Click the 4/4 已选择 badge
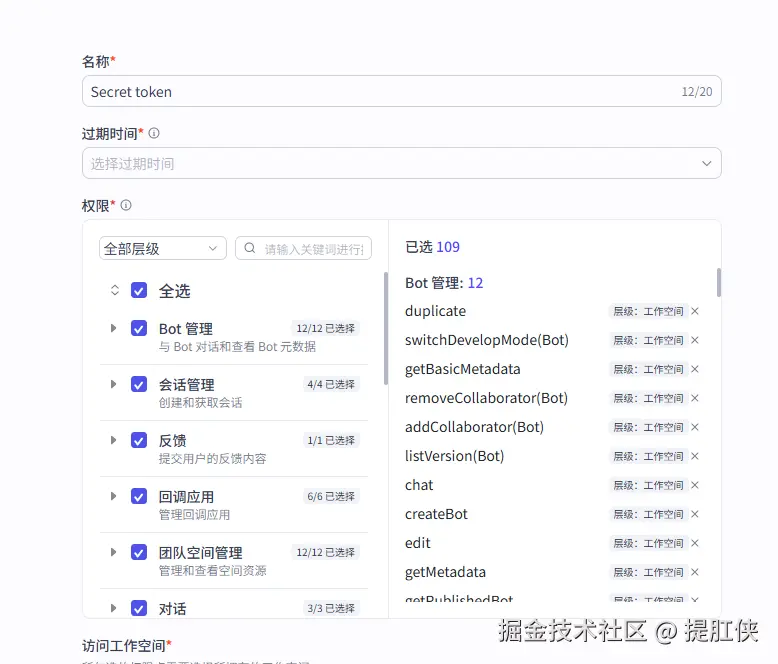 click(x=331, y=384)
